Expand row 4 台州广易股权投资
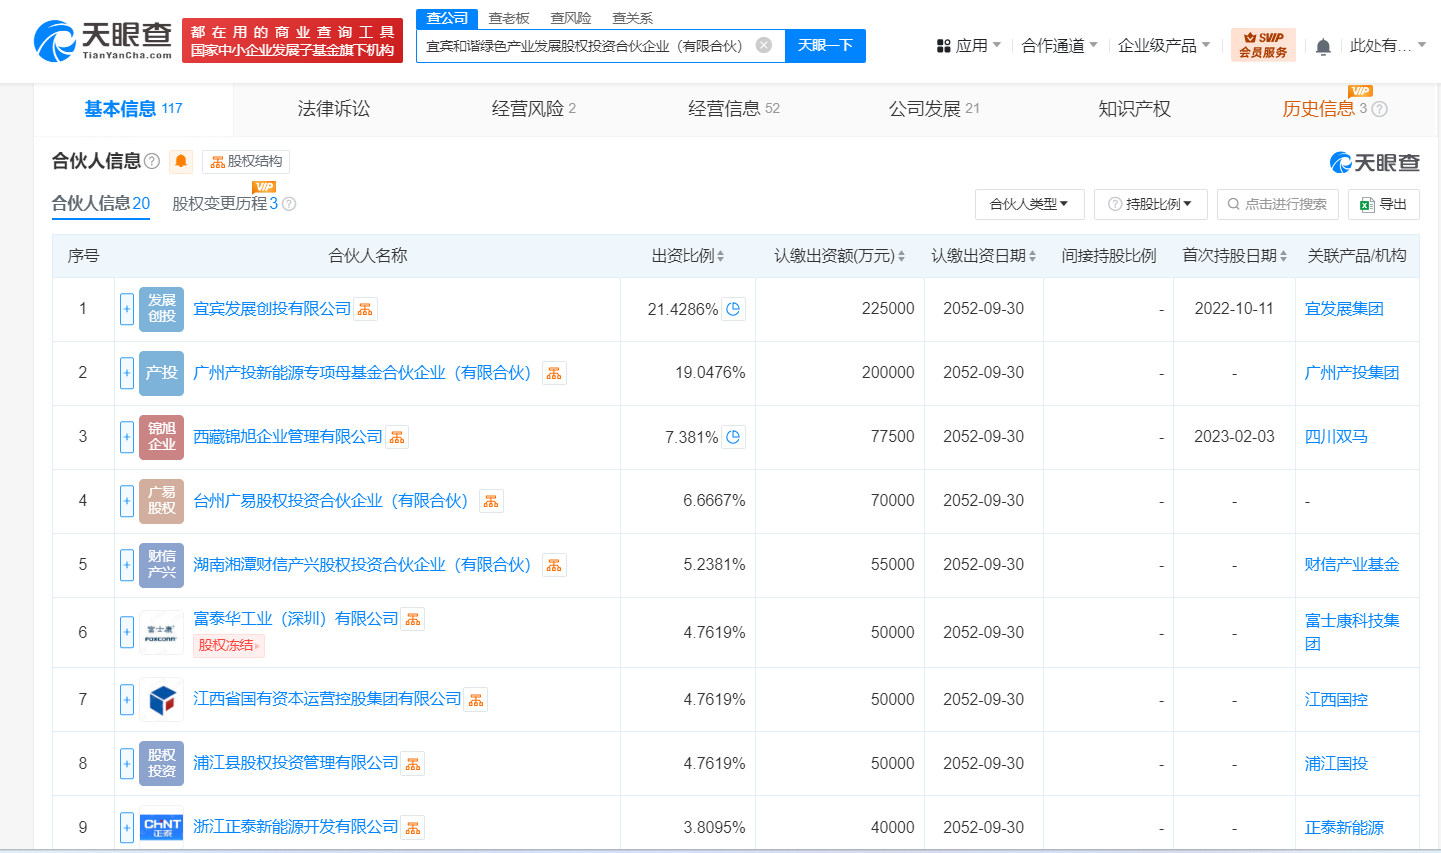 click(x=127, y=501)
